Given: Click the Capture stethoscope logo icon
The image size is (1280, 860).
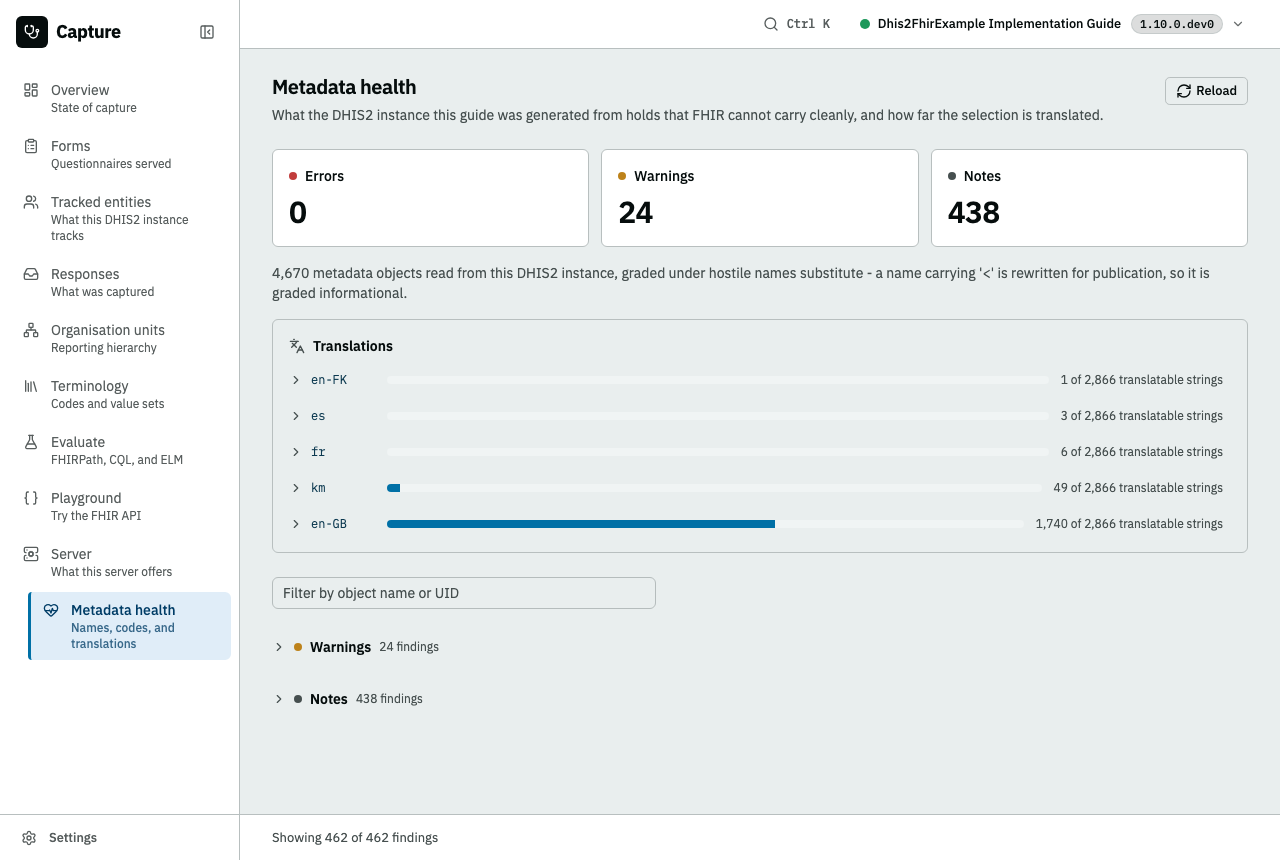Looking at the screenshot, I should [32, 32].
